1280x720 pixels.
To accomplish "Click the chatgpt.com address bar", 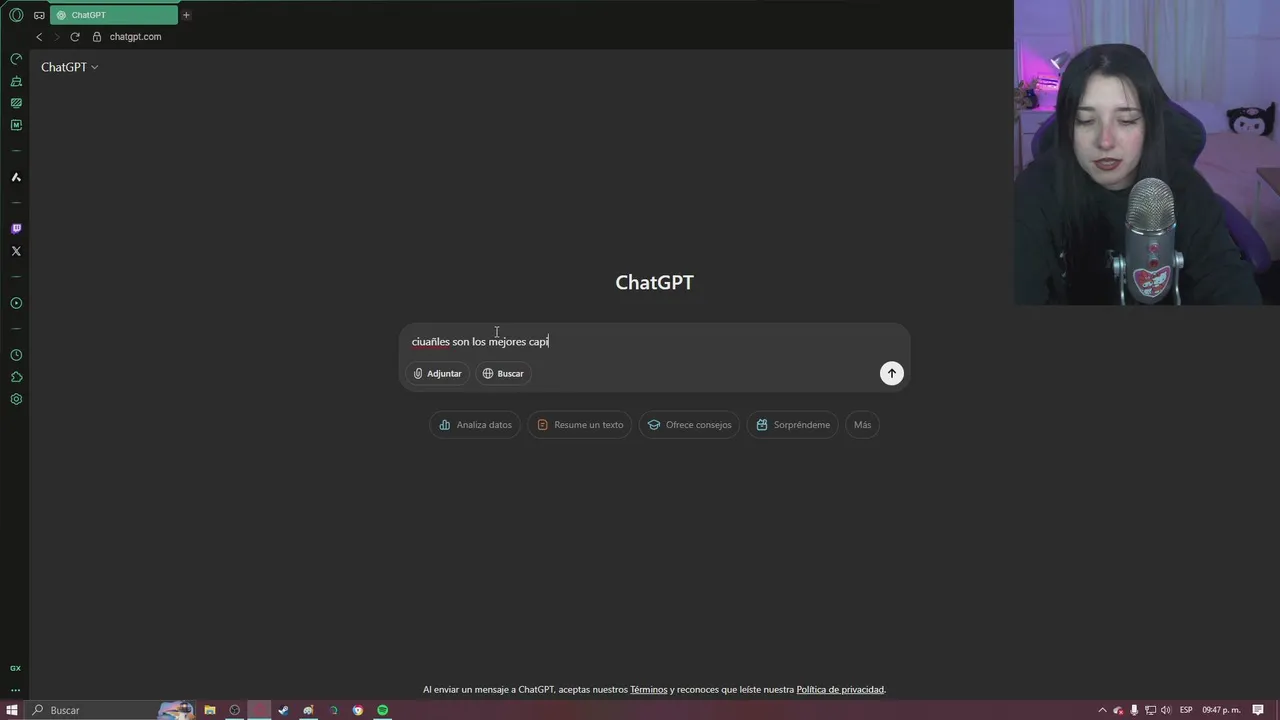I will (x=135, y=37).
